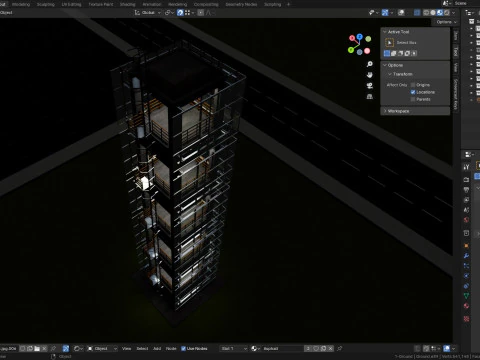Click the blue Z axis gizmo ball
This screenshot has height=360, width=480.
point(360,36)
